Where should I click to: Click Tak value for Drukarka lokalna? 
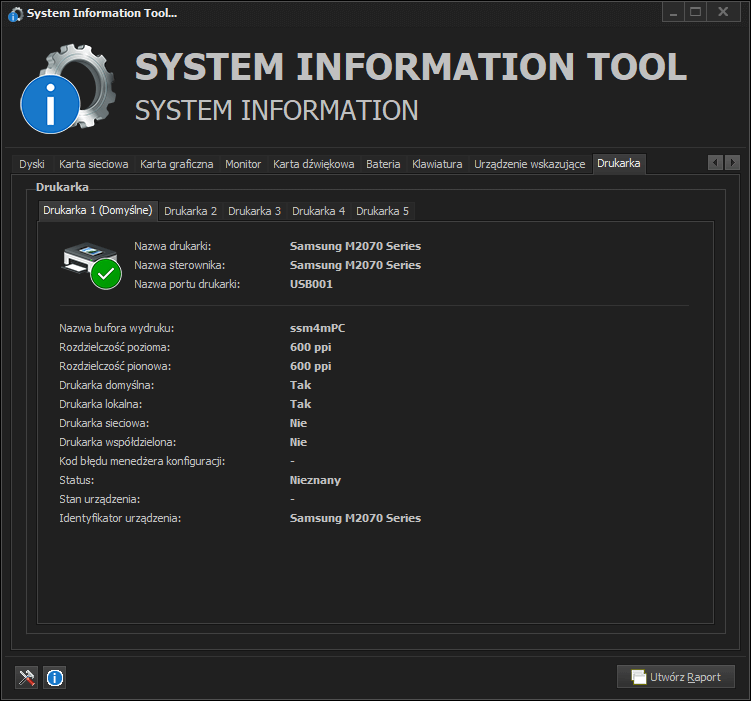300,405
